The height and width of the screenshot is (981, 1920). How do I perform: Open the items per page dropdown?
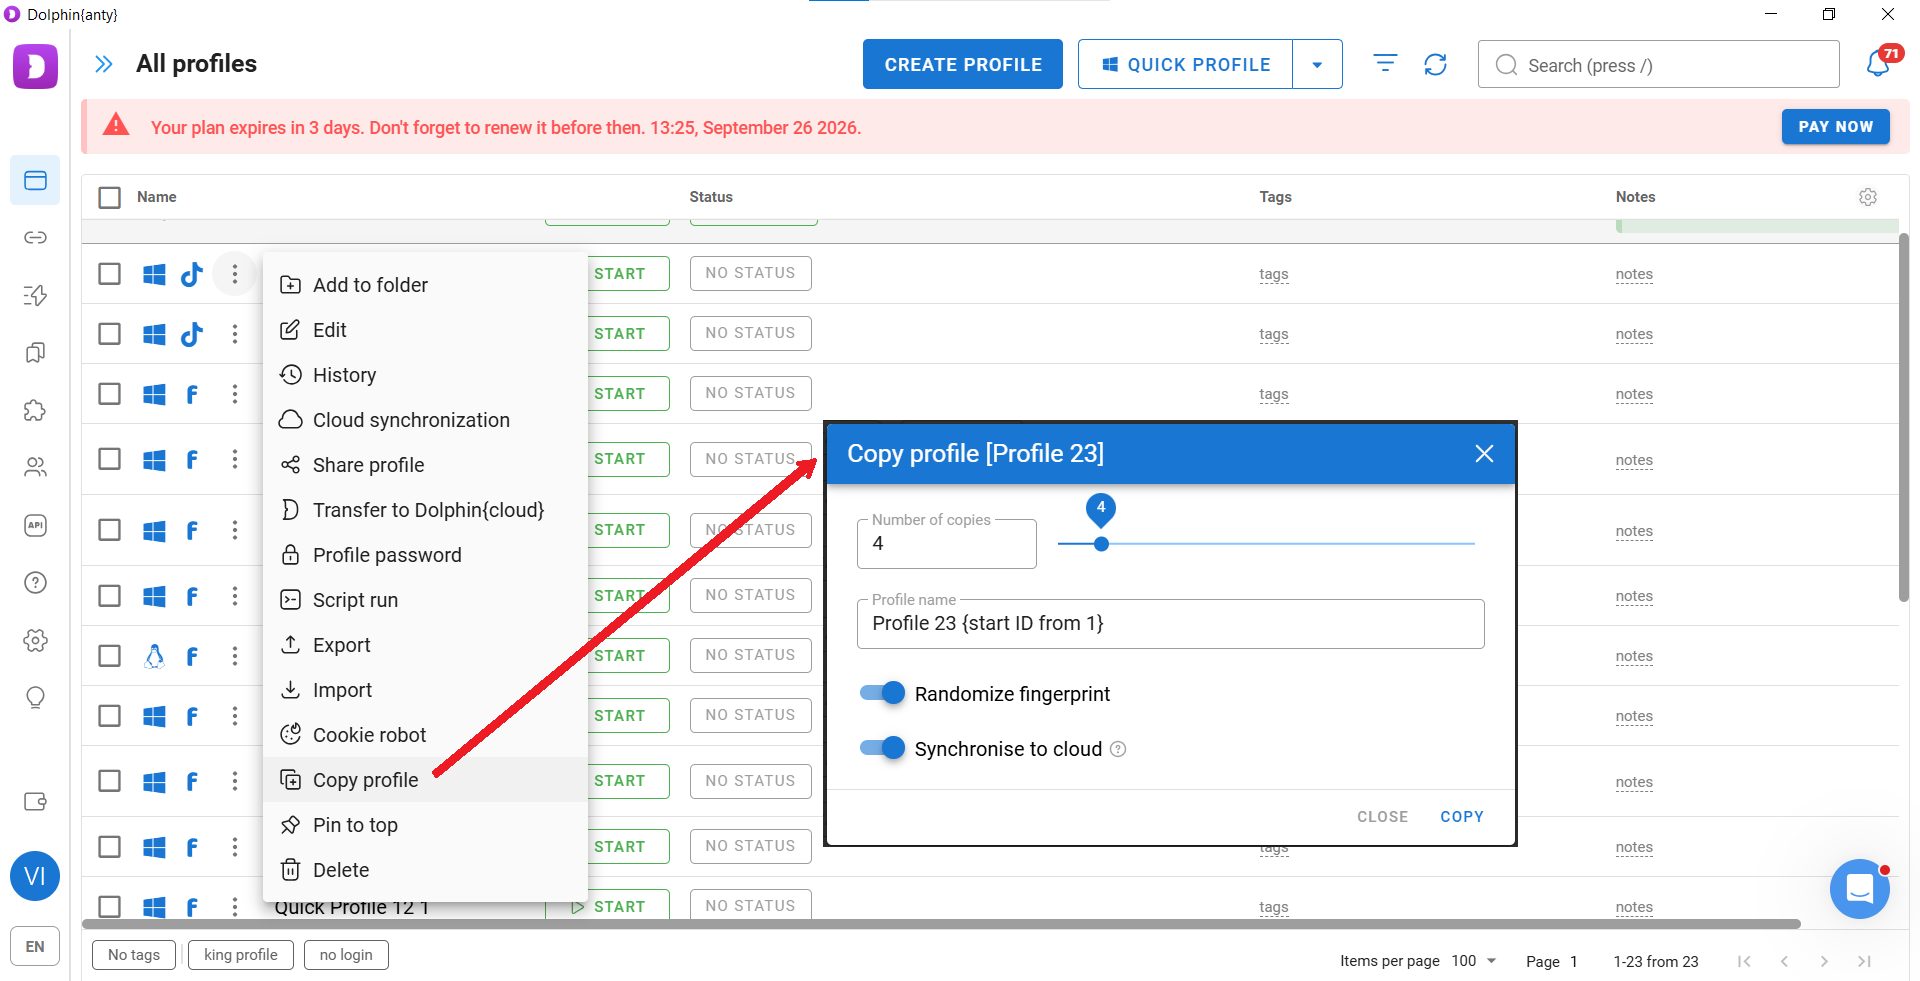pyautogui.click(x=1475, y=961)
